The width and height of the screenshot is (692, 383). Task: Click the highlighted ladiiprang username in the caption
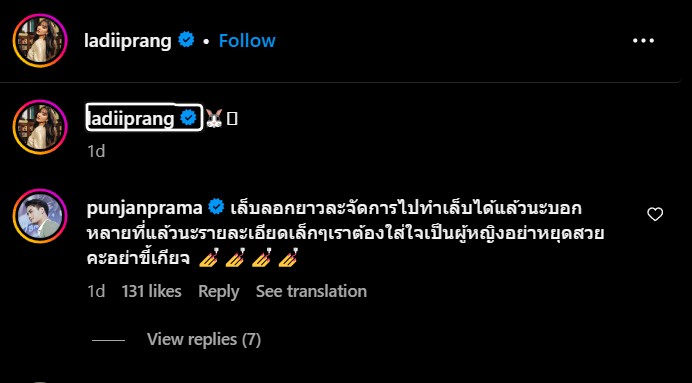(x=131, y=118)
